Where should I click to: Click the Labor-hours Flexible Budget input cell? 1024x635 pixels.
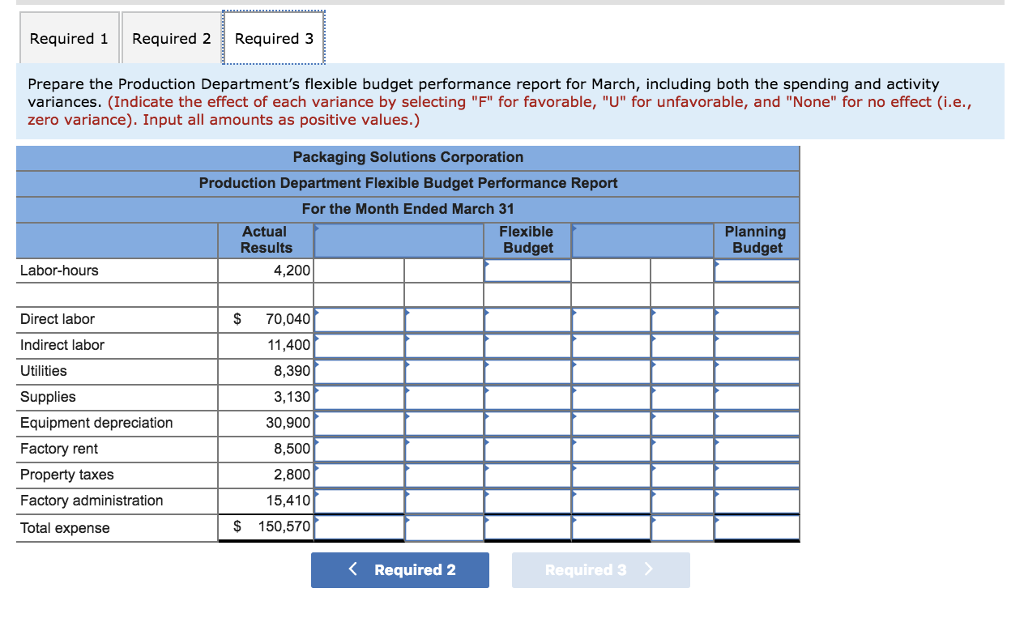(528, 270)
